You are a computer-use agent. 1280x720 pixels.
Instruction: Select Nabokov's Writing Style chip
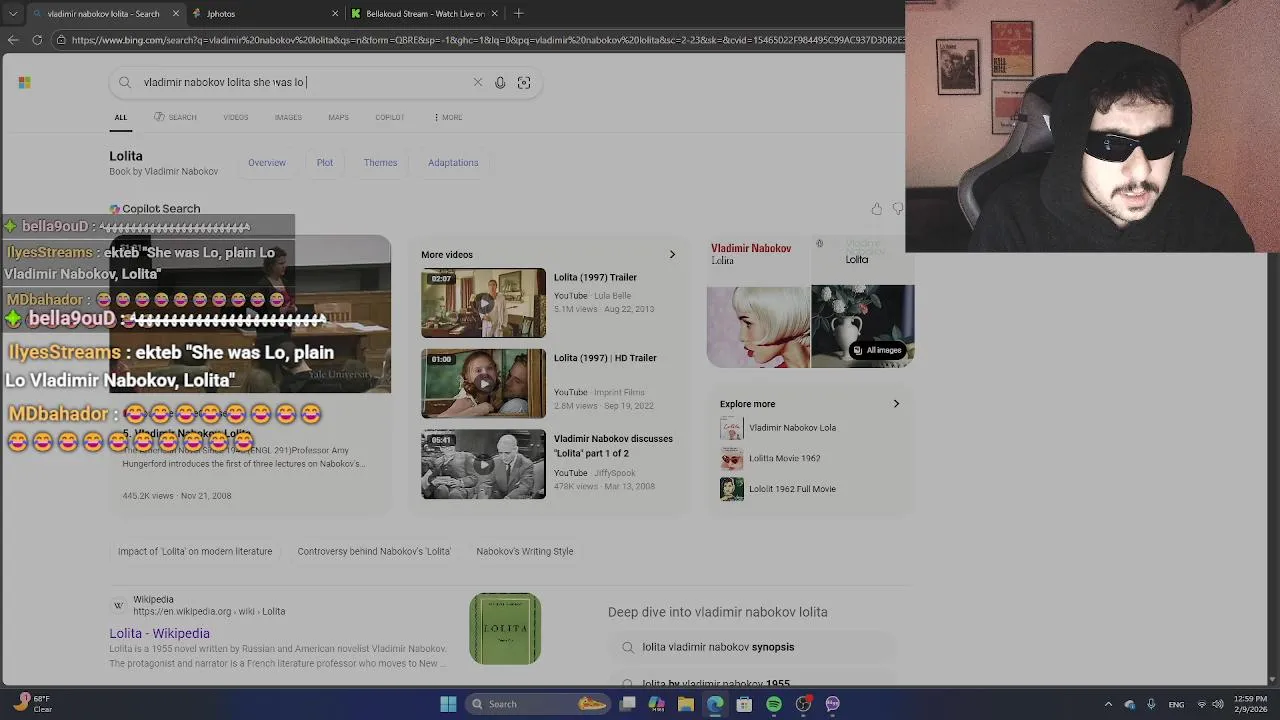point(525,551)
